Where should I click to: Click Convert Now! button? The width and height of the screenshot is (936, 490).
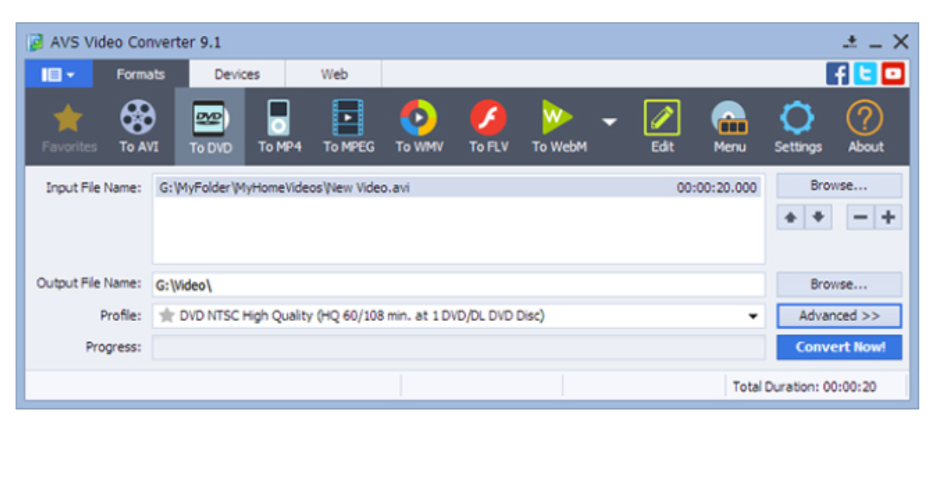pyautogui.click(x=839, y=347)
